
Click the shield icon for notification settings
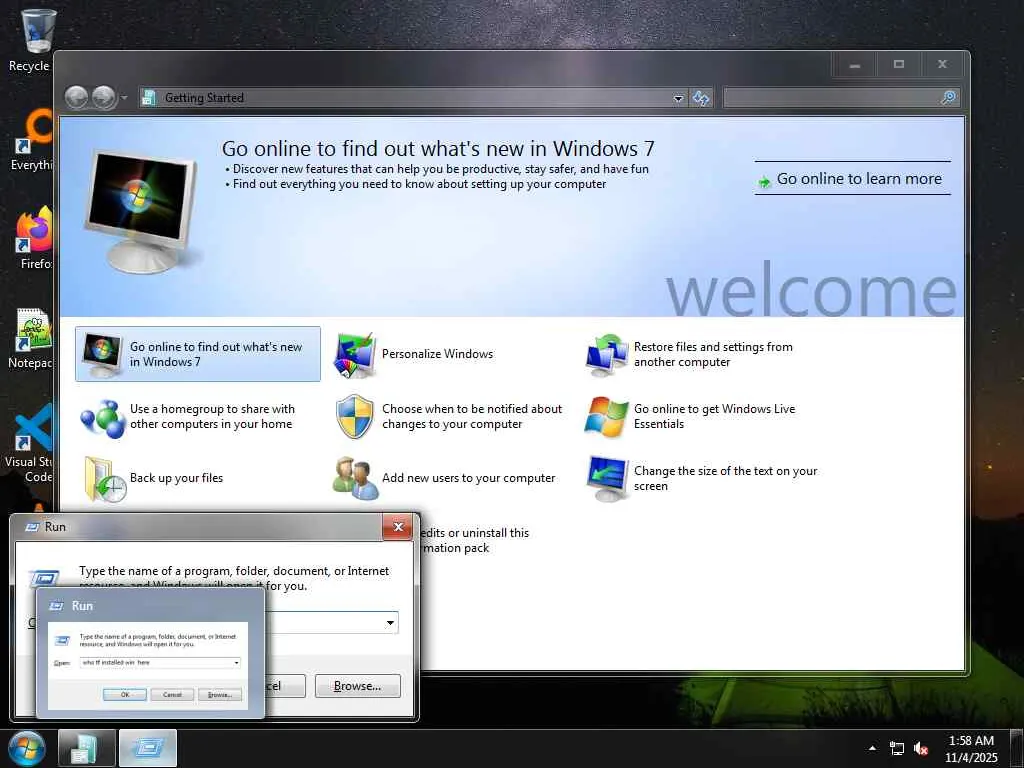tap(355, 417)
